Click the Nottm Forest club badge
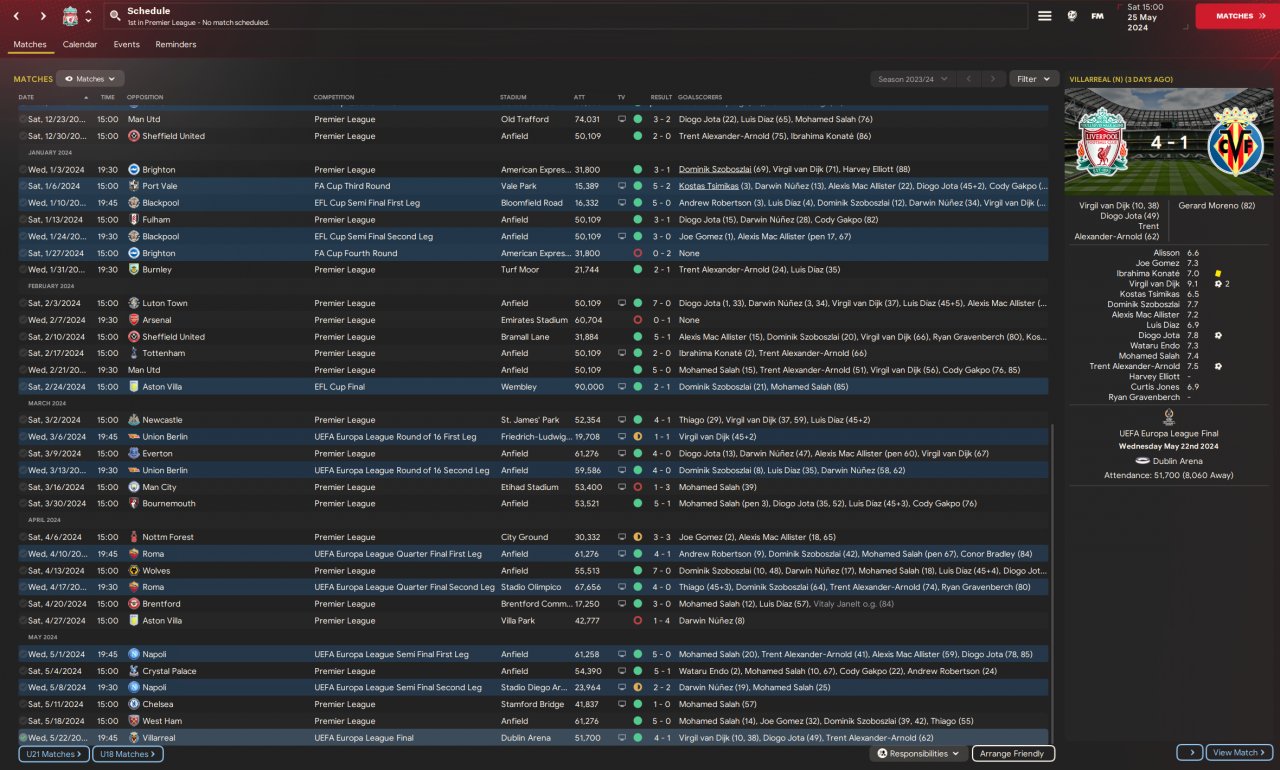Screen dimensions: 1280x770 134,537
